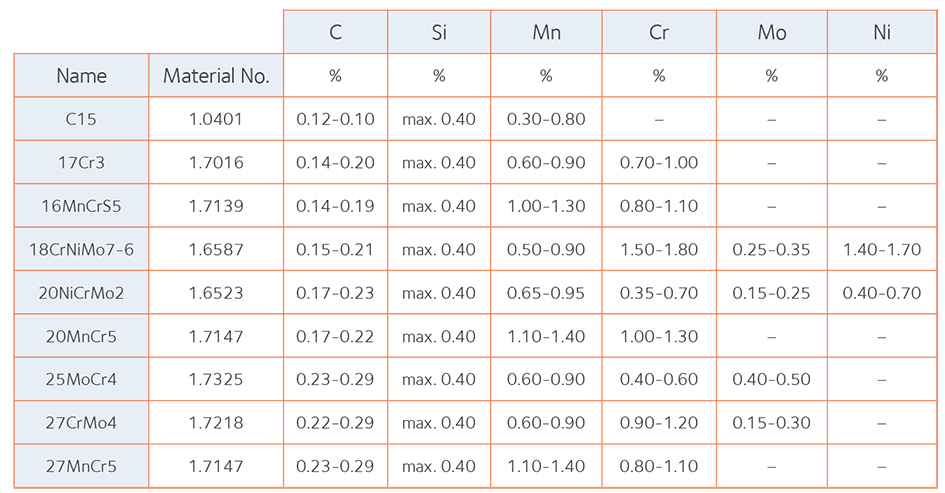Select the Si element header cell

tap(438, 32)
